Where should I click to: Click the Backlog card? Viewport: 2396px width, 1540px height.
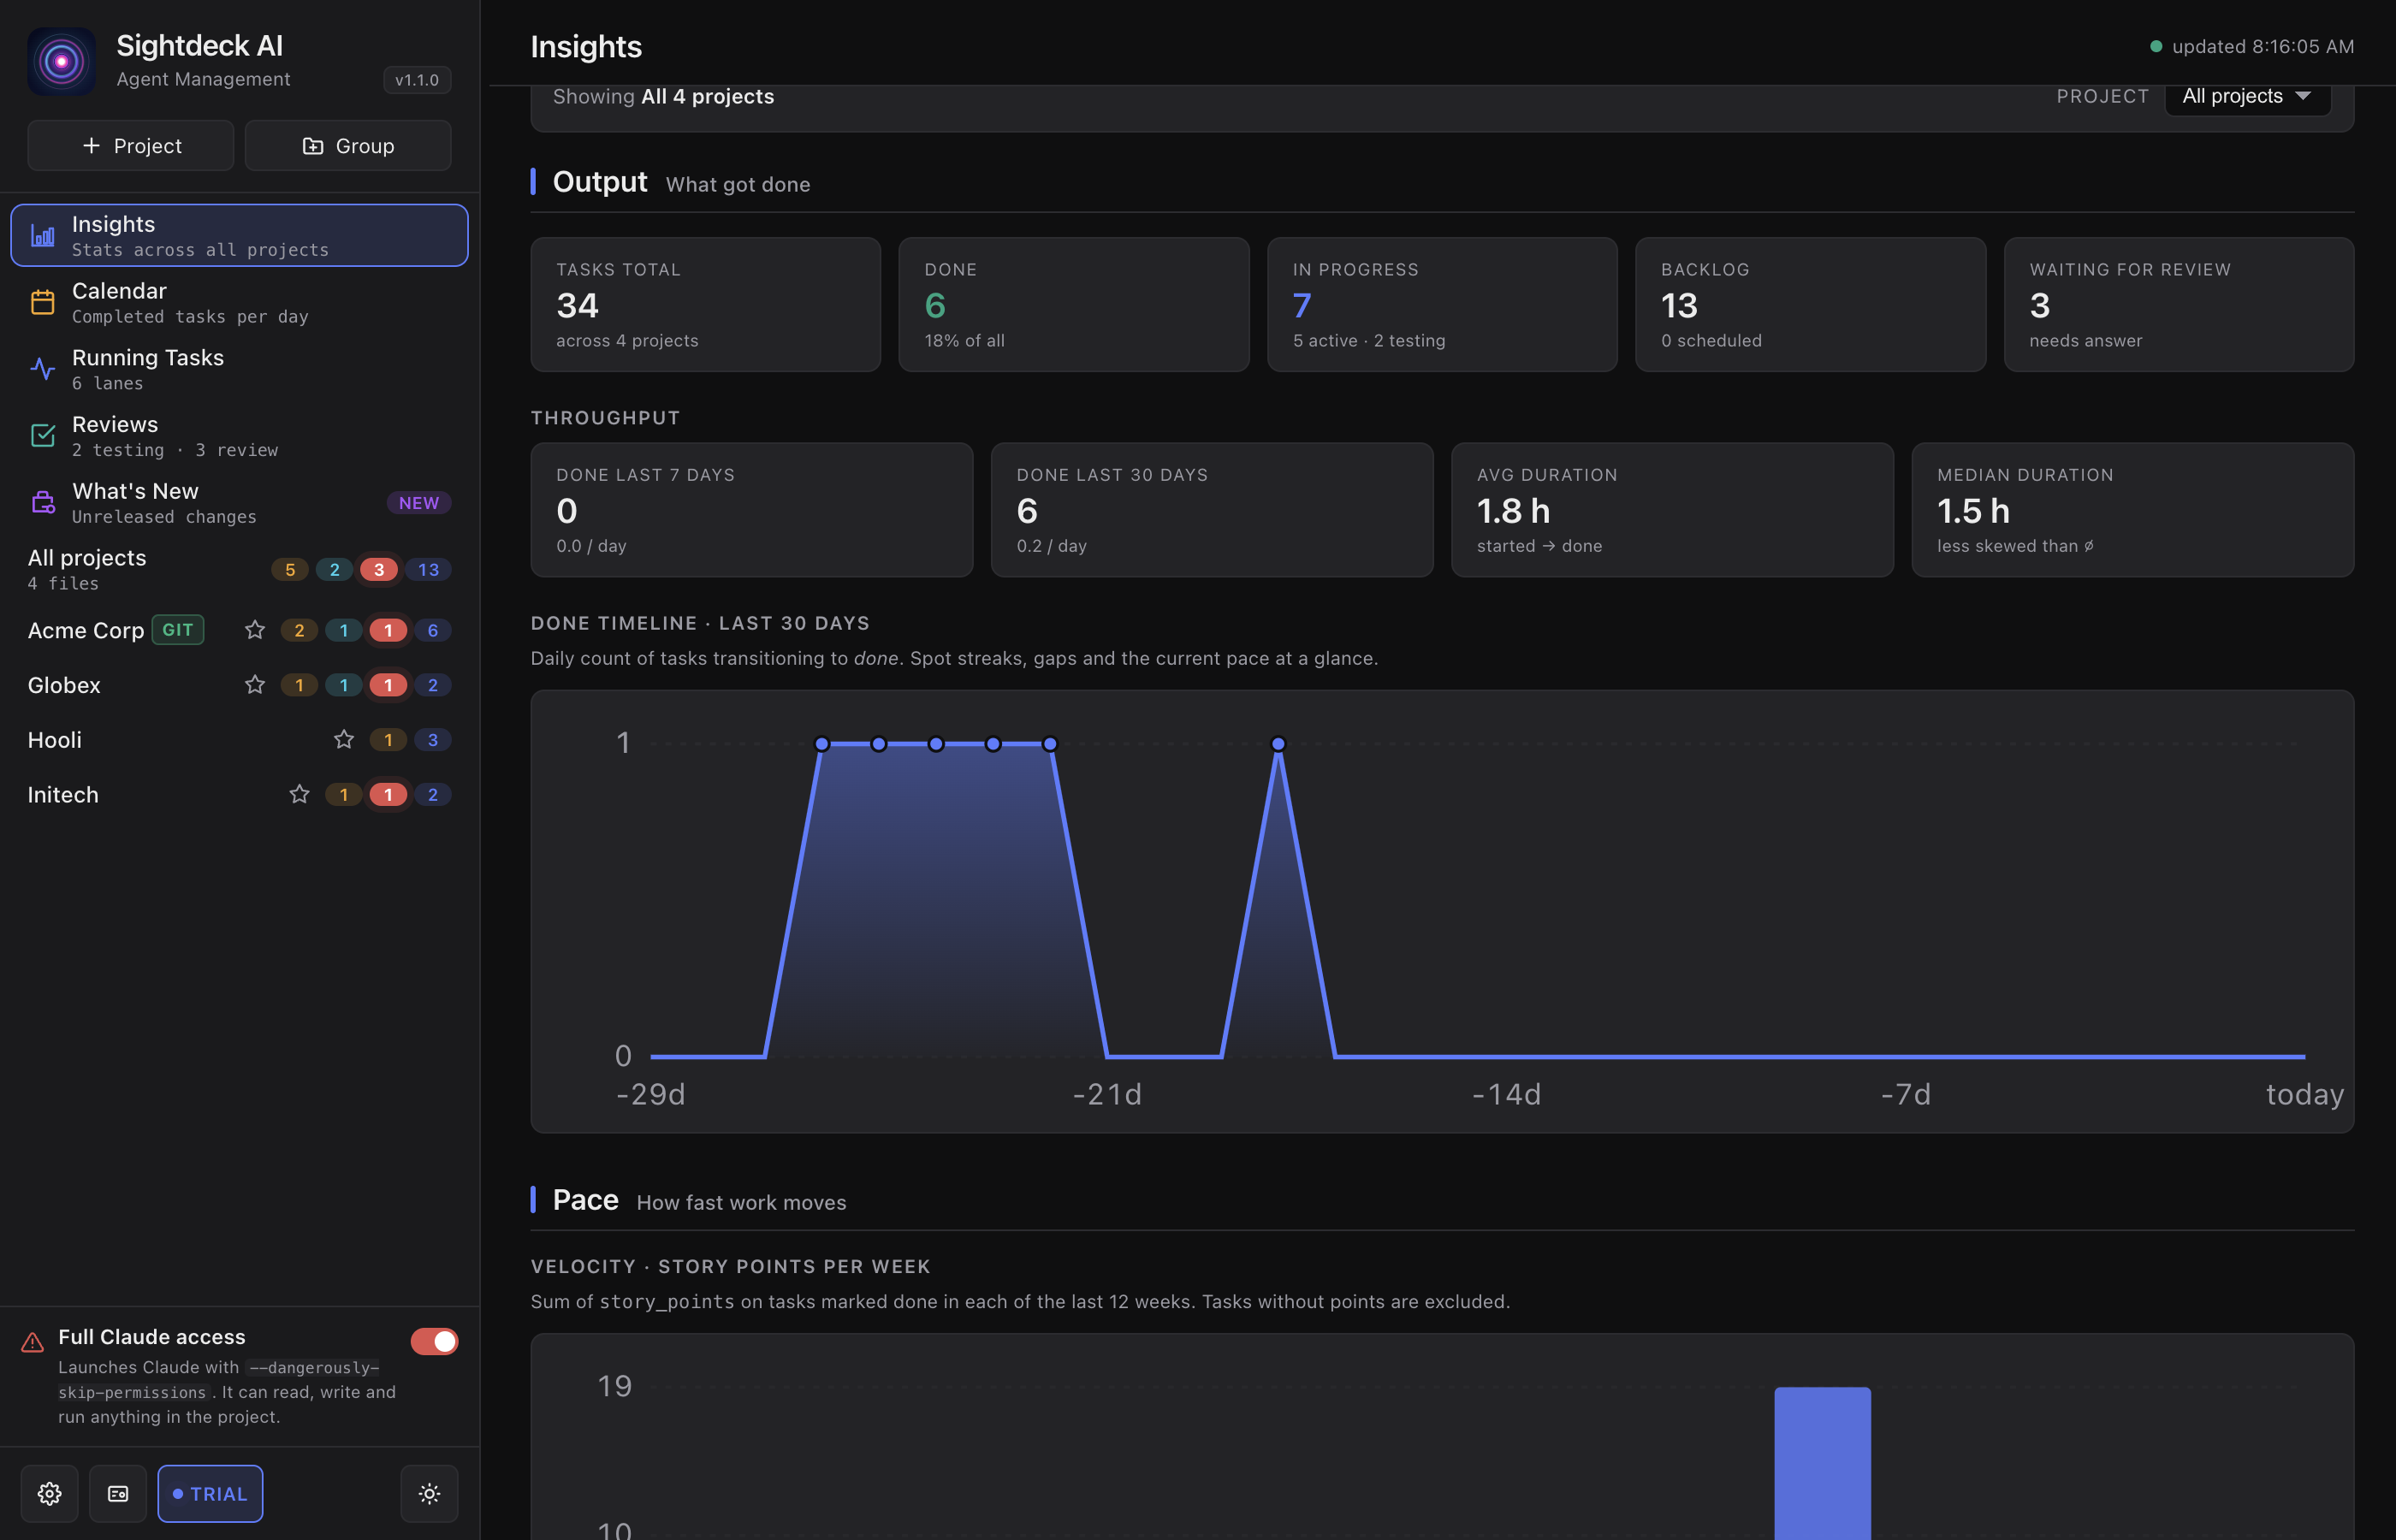(1810, 304)
